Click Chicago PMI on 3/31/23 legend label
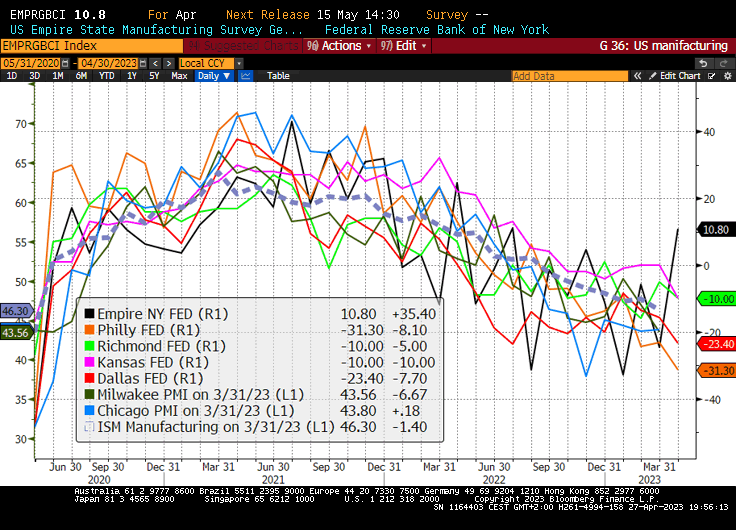 coord(196,410)
